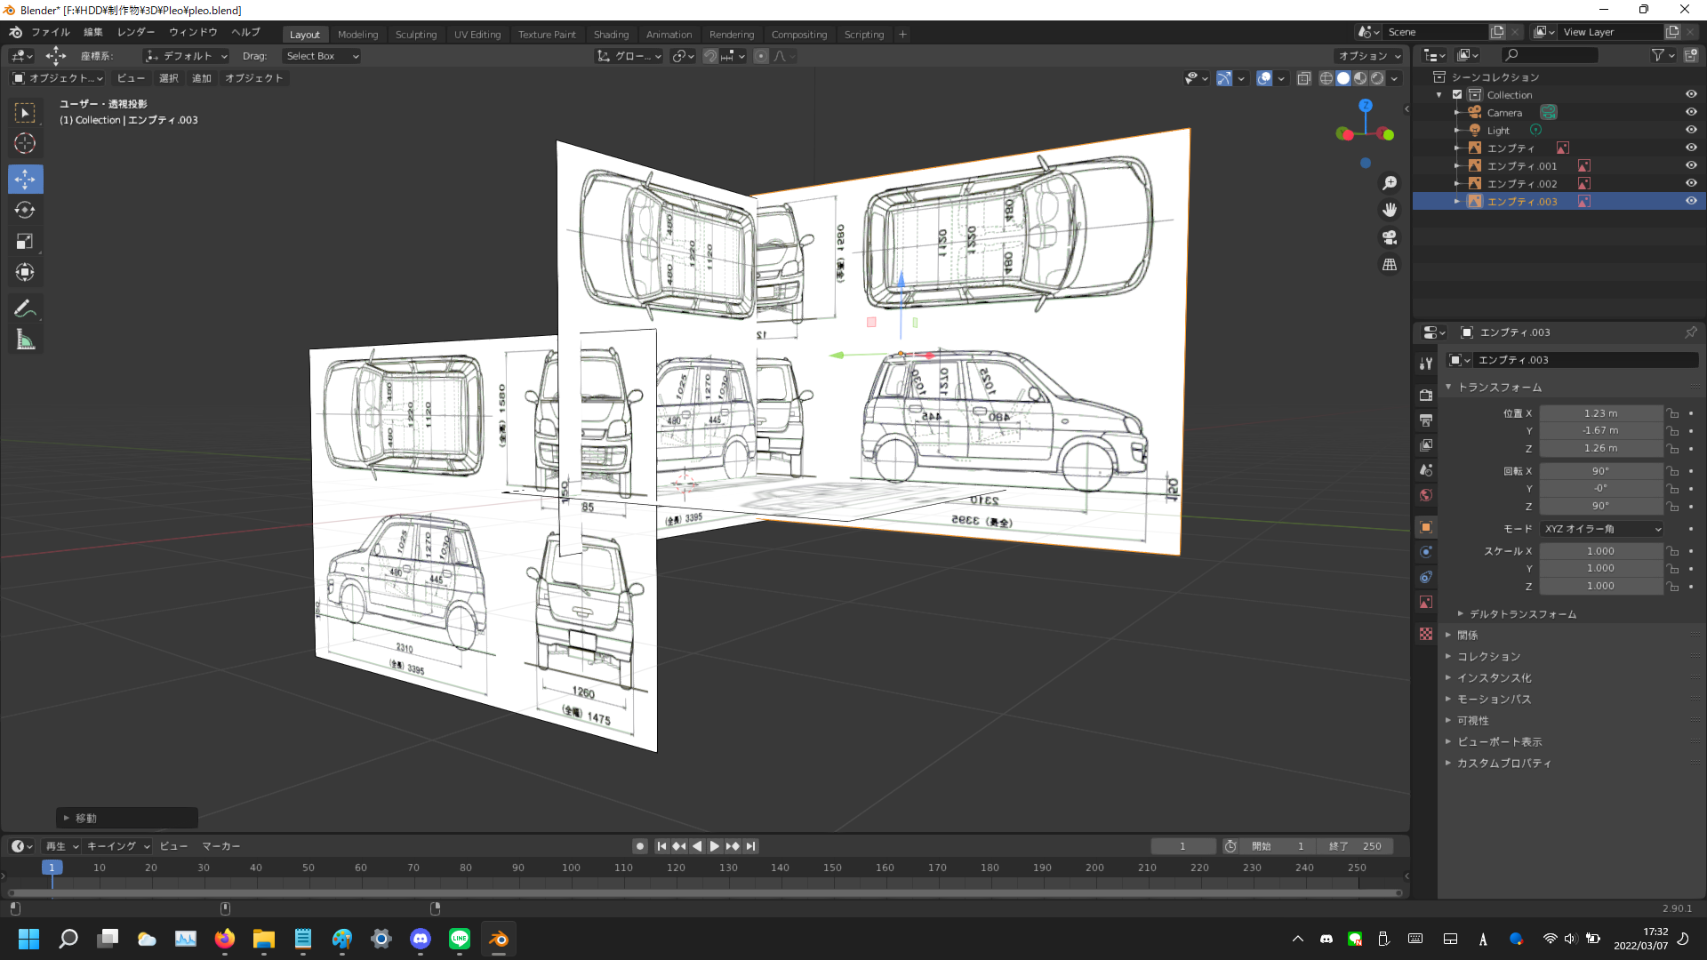Open the Select Box drag dropdown
The height and width of the screenshot is (960, 1707).
pos(321,56)
